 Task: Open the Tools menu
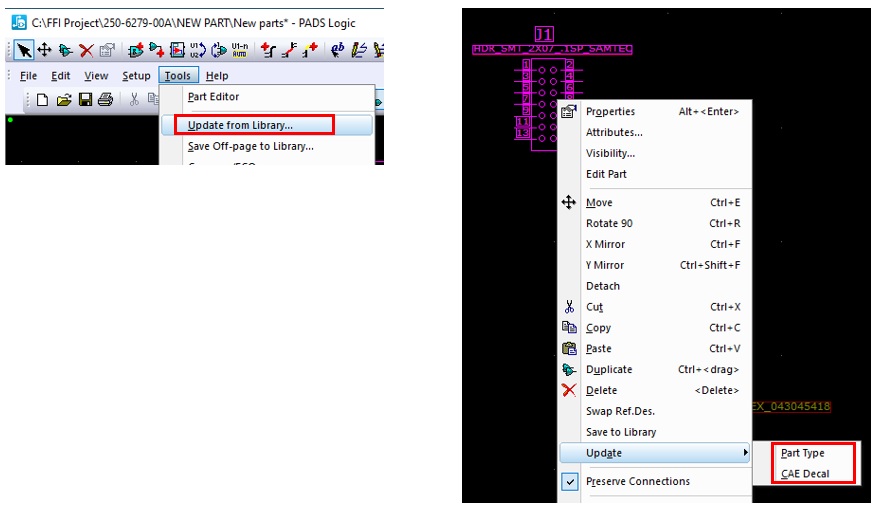coord(178,76)
